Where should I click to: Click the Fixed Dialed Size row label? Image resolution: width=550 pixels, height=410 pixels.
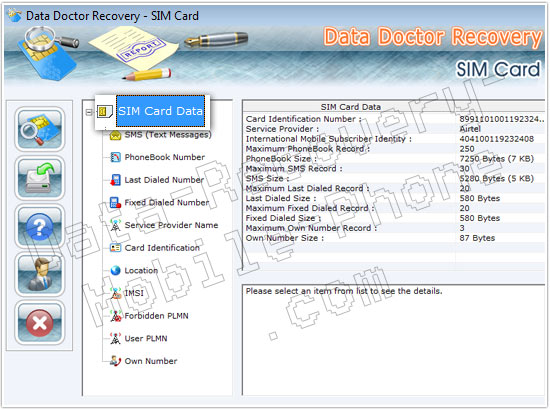tap(283, 218)
